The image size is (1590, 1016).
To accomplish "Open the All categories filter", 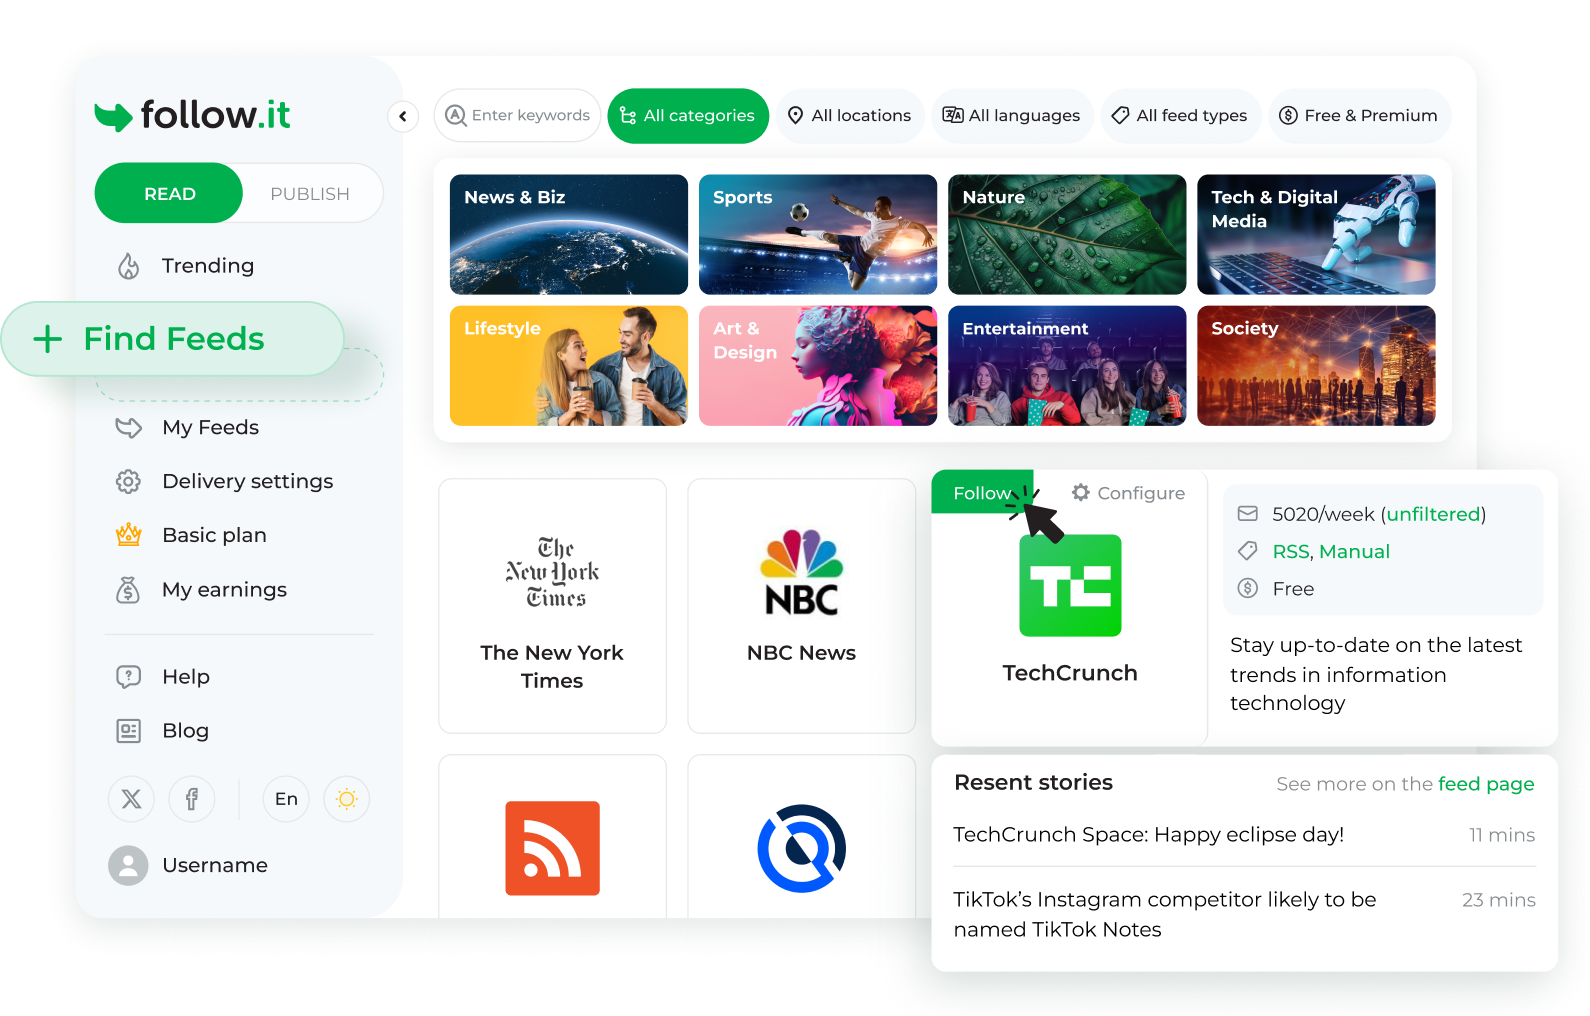I will 688,116.
